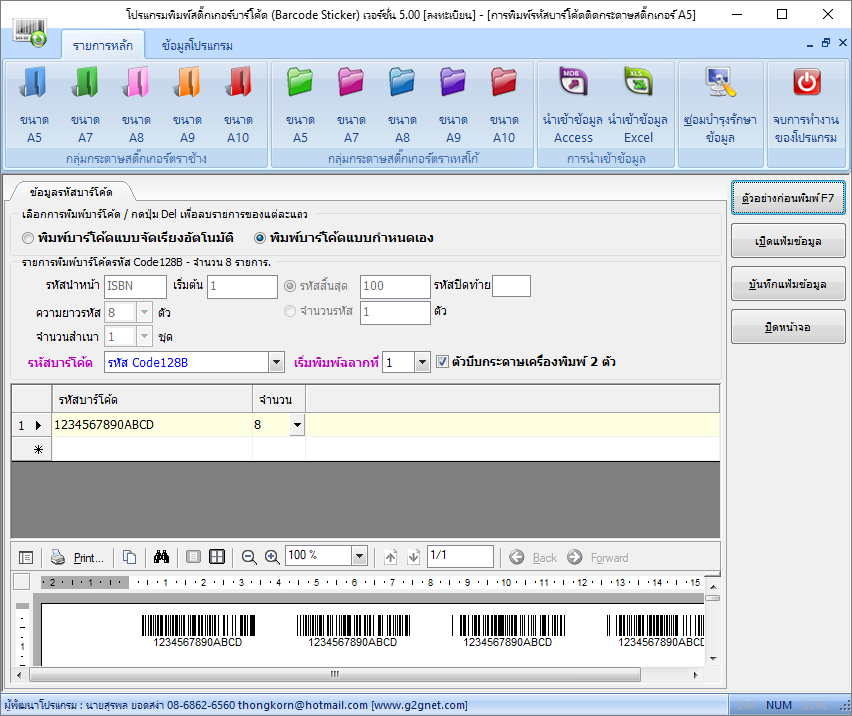Viewport: 852px width, 716px height.
Task: Open the pink A8 Elephant-brand sticker binder
Action: pyautogui.click(x=136, y=104)
